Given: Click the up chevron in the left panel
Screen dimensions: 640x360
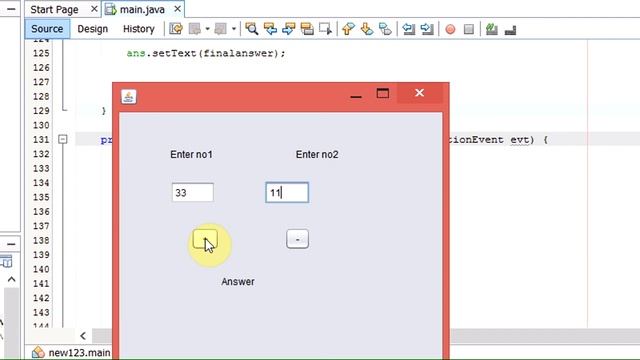Looking at the screenshot, I should [11, 280].
